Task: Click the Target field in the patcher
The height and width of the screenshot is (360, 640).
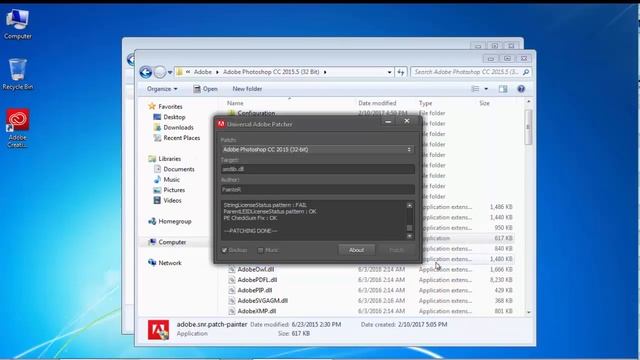Action: [318, 169]
